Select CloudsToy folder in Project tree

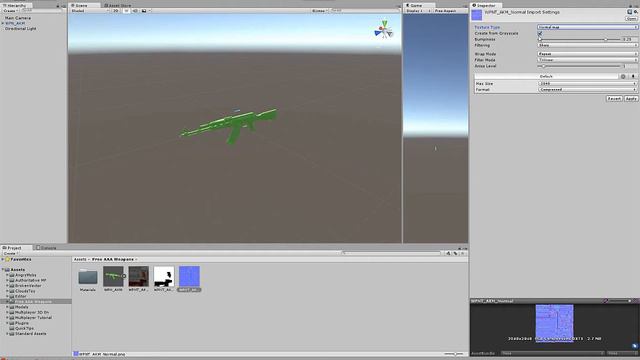tap(25, 291)
